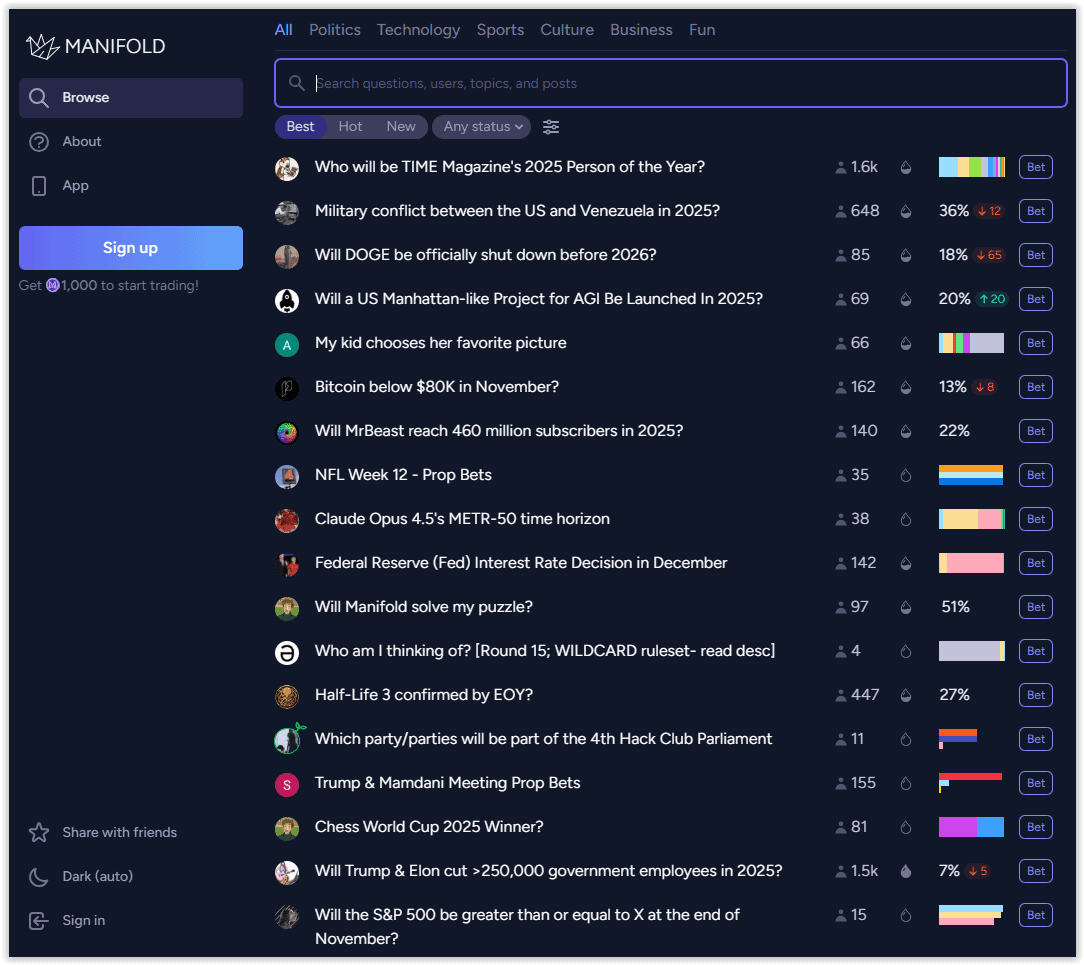Open author avatar of DOGE shut down market
Viewport: 1084px width, 965px height.
287,256
